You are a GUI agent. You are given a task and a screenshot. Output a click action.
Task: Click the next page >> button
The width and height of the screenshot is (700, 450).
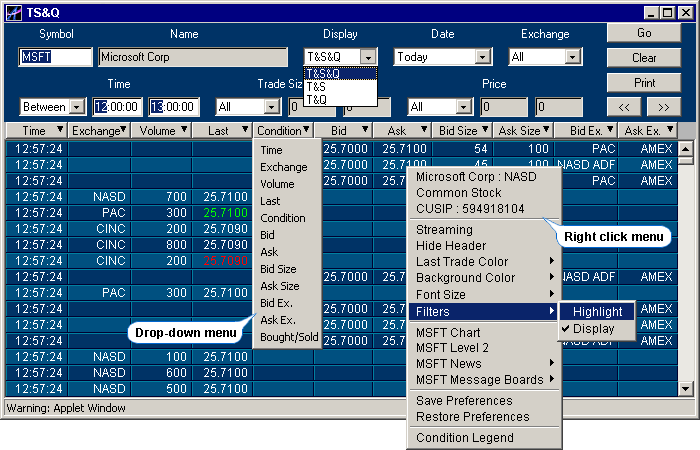click(663, 107)
